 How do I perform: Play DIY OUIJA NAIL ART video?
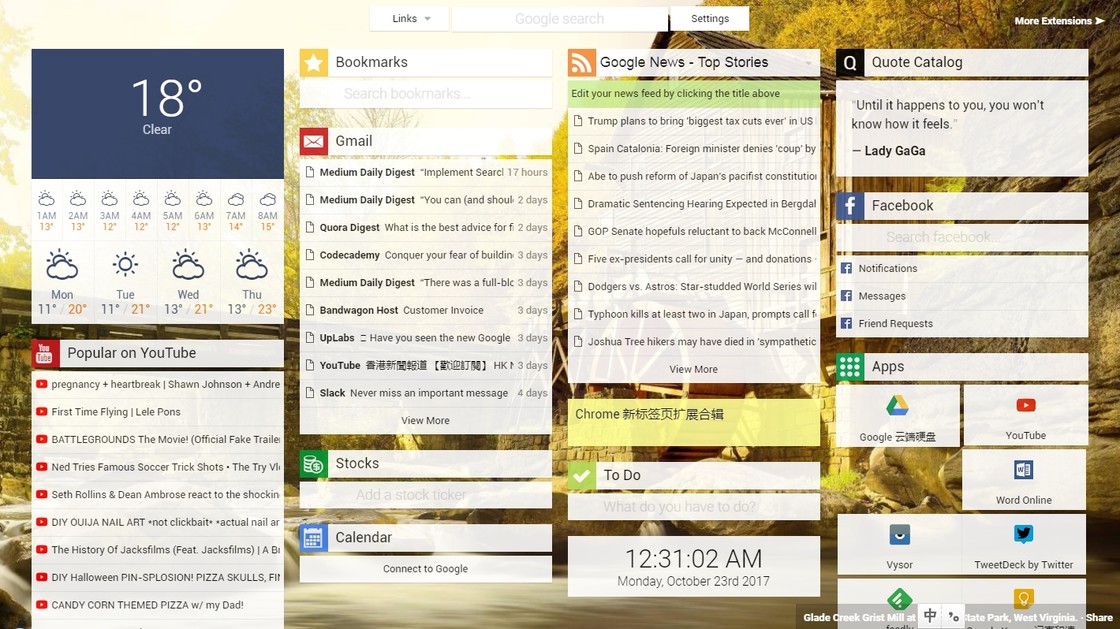click(157, 523)
